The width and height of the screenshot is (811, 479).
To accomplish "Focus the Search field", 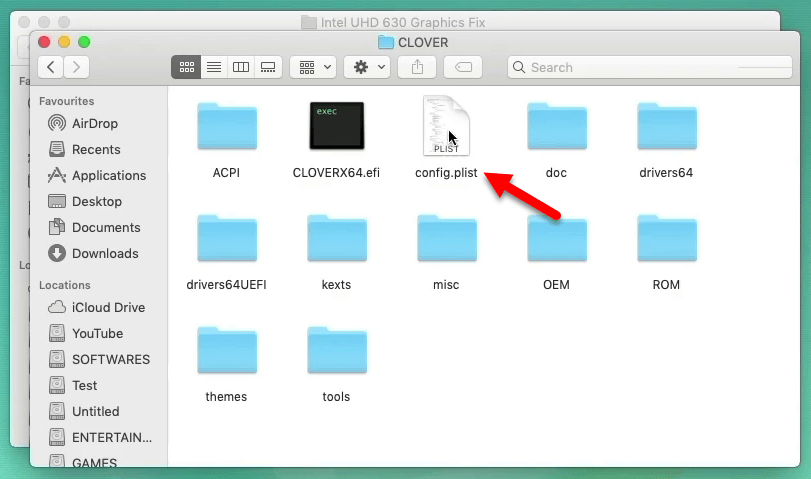I will 650,67.
